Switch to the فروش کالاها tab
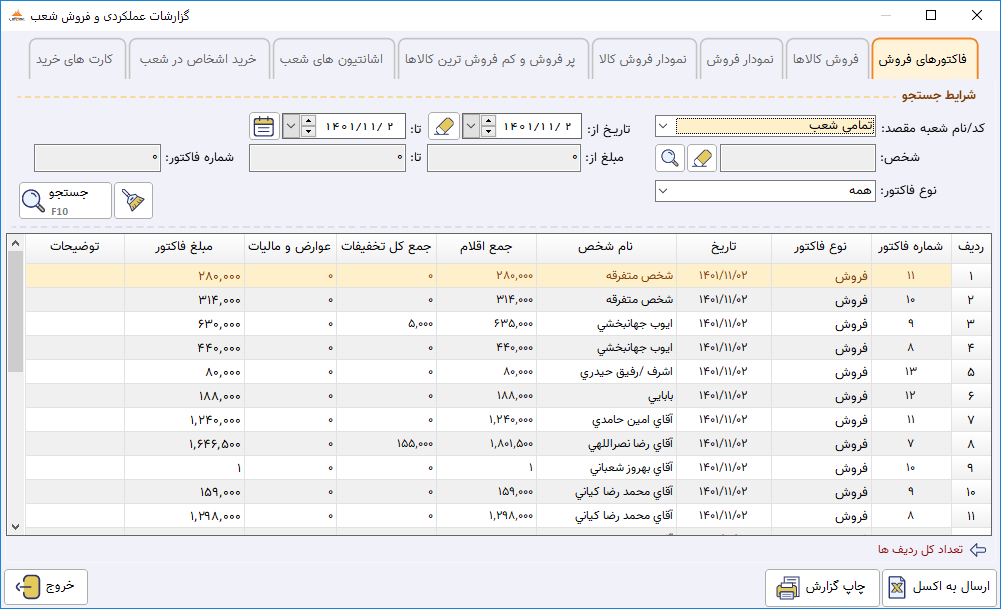 pos(826,59)
